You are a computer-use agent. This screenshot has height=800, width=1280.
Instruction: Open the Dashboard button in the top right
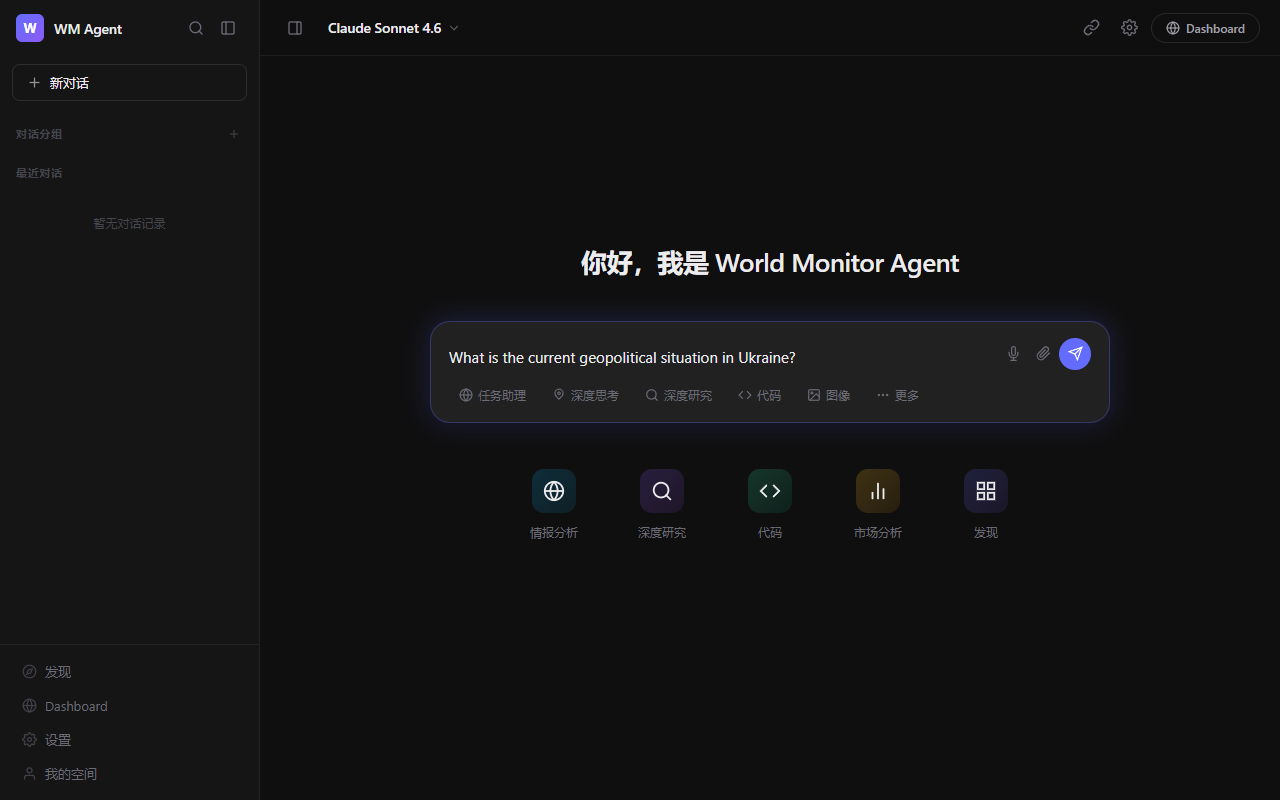(1205, 28)
